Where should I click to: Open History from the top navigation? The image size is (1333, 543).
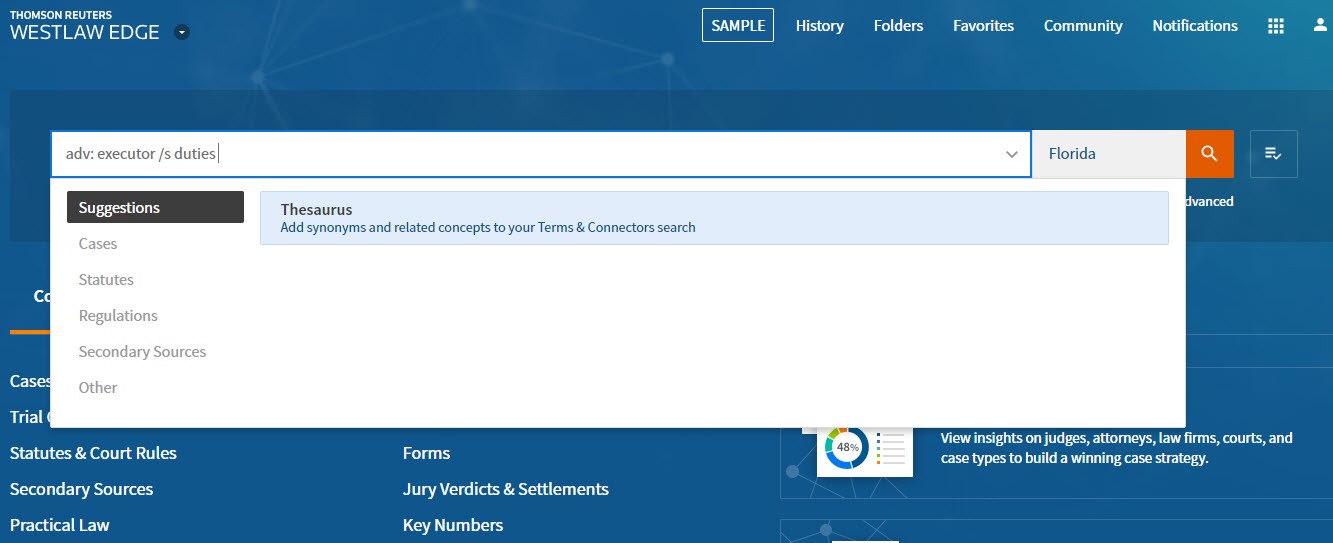(819, 26)
